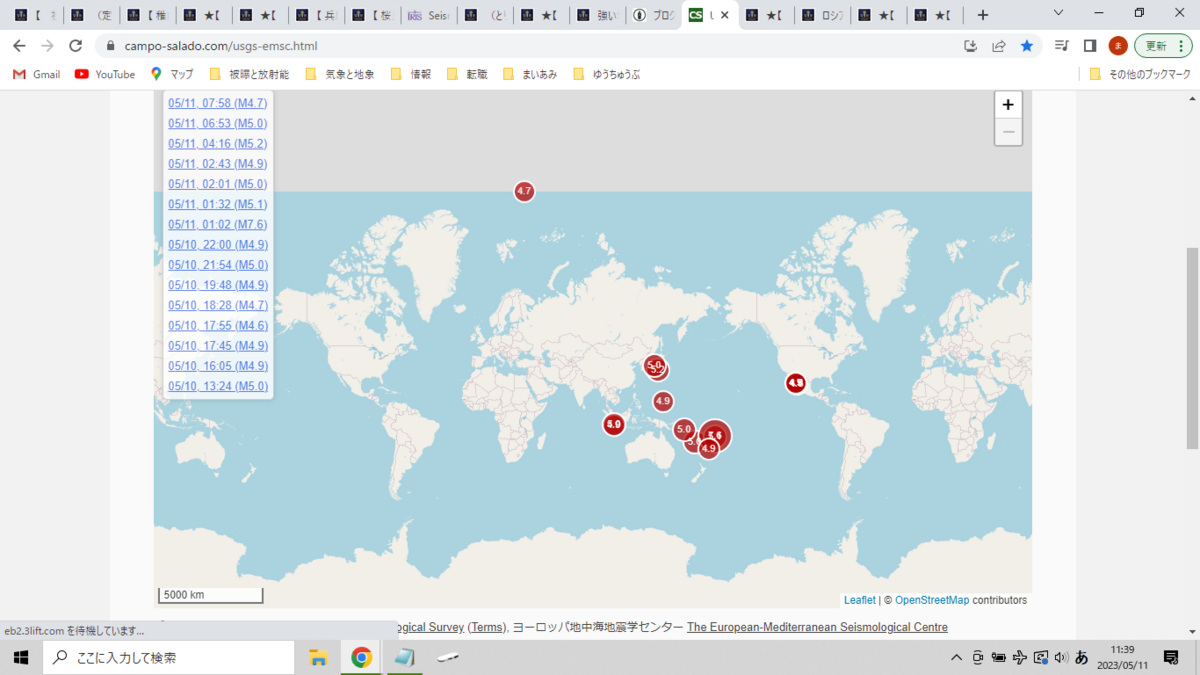The width and height of the screenshot is (1200, 675).
Task: Zoom out on the Leaflet map
Action: tap(1008, 132)
